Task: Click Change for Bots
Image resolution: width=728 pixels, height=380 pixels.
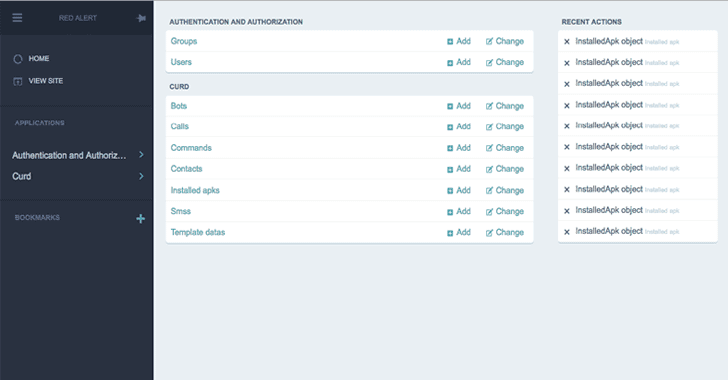Action: tap(505, 106)
